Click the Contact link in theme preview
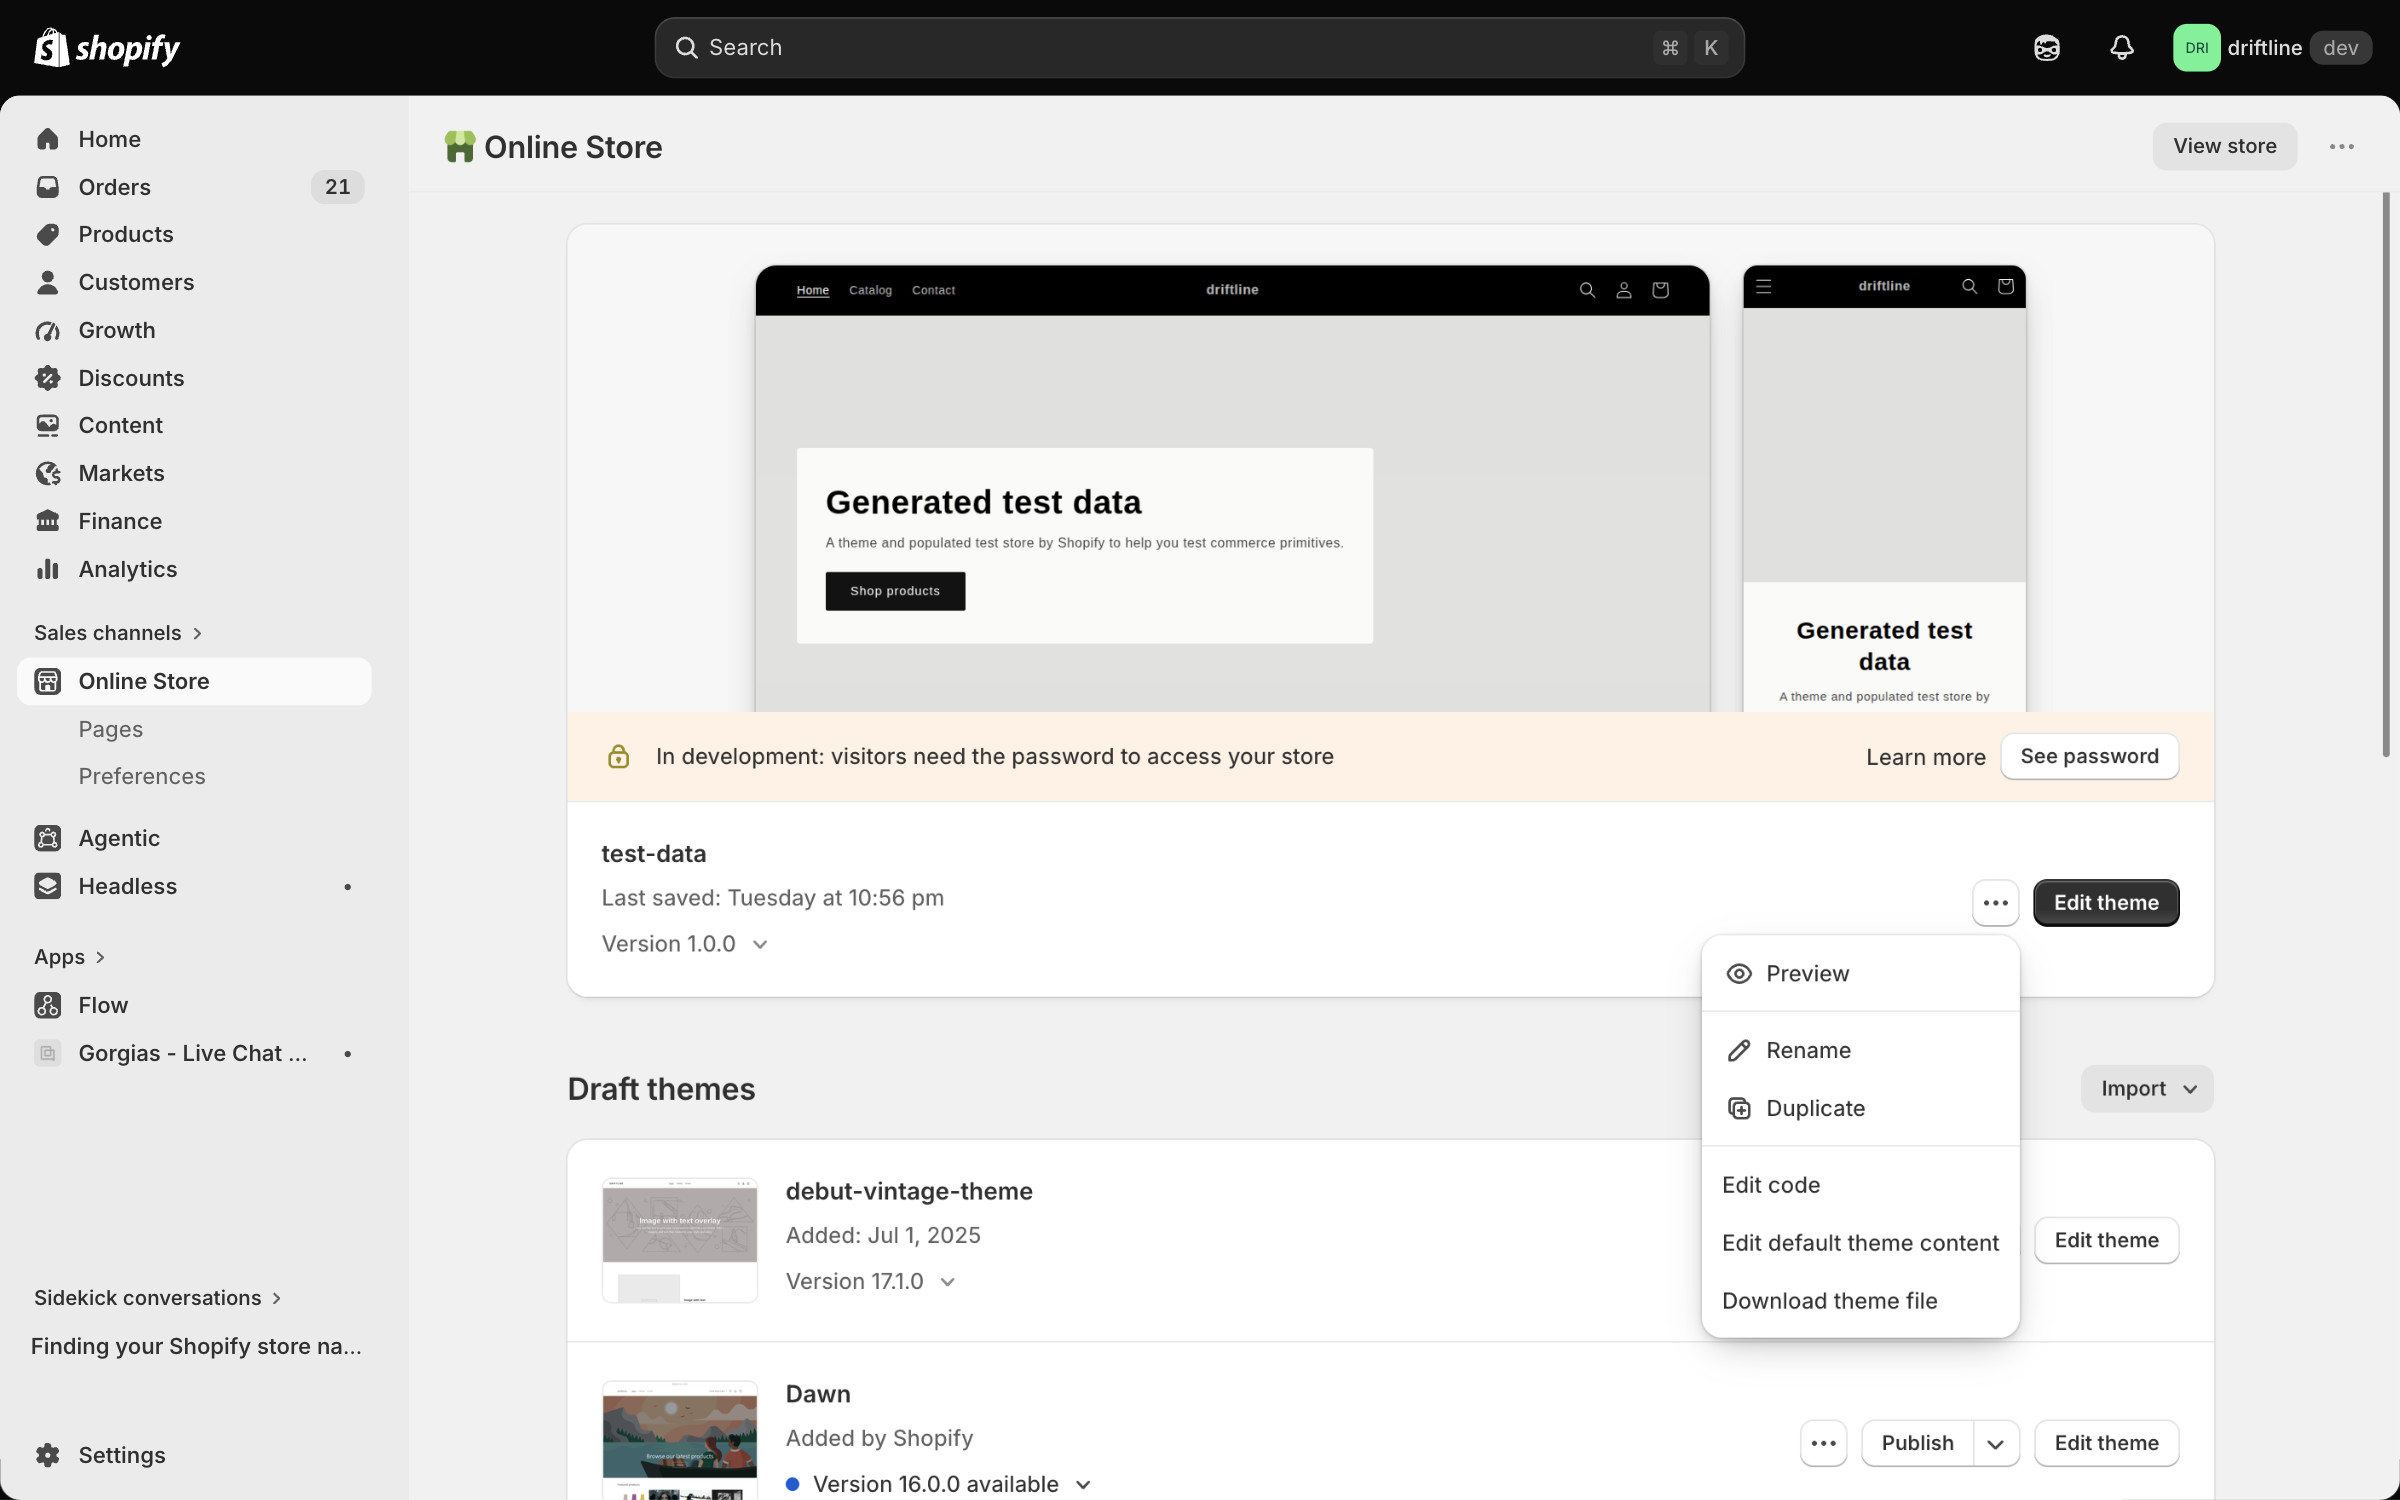The width and height of the screenshot is (2400, 1500). (933, 290)
